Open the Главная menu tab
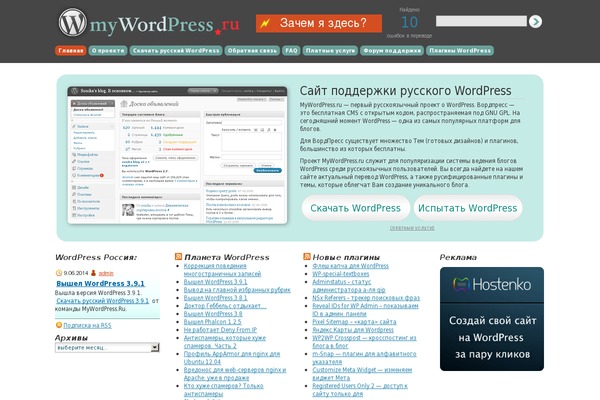 pyautogui.click(x=71, y=51)
